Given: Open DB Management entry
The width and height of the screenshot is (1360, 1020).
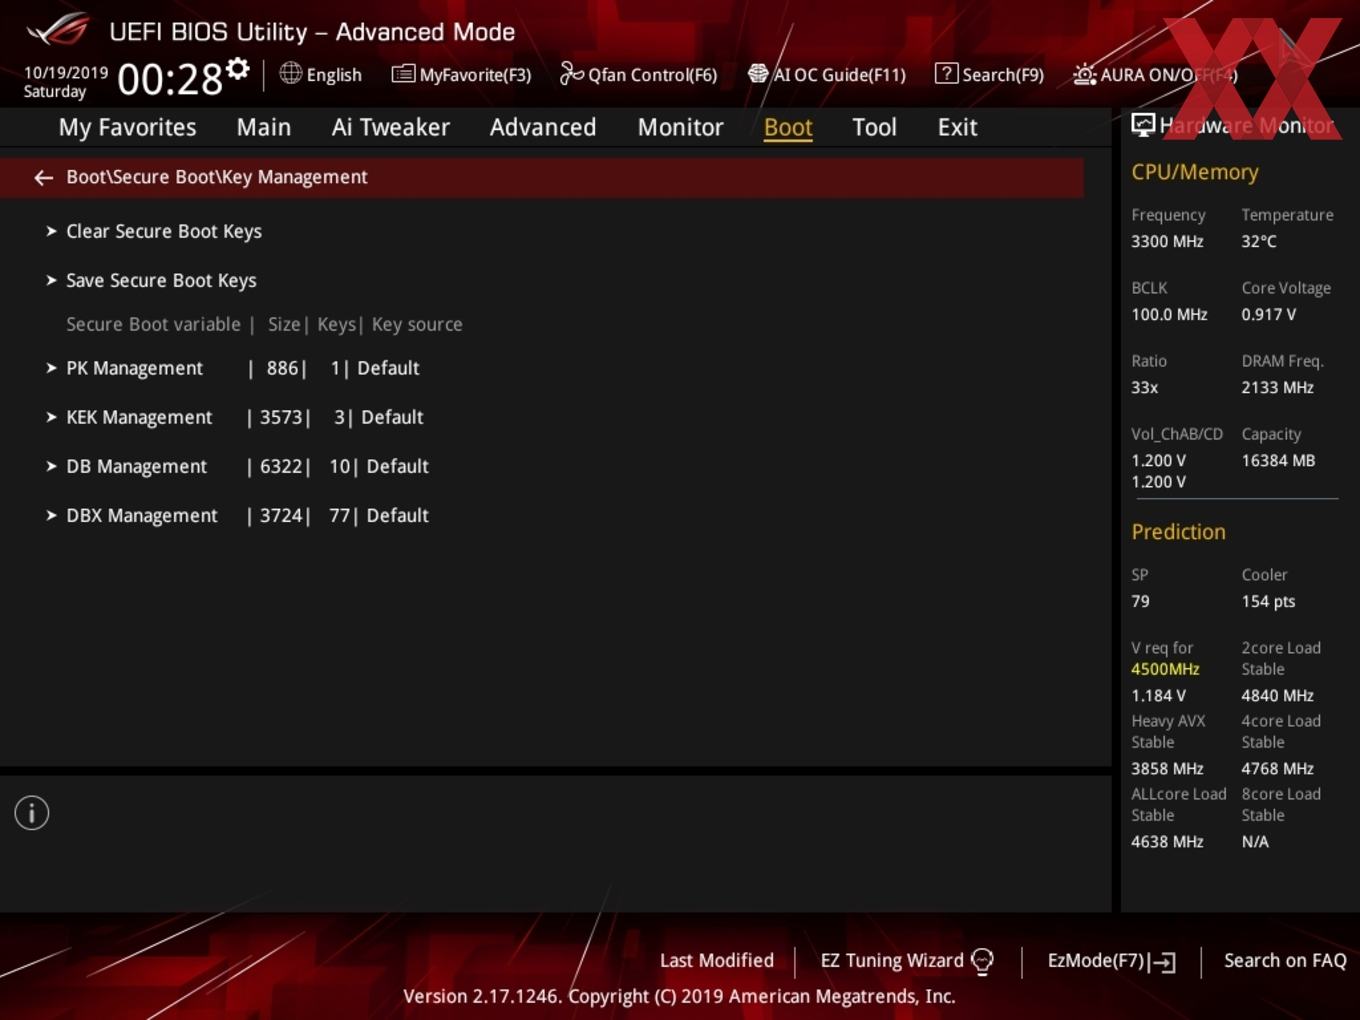Looking at the screenshot, I should pos(137,466).
